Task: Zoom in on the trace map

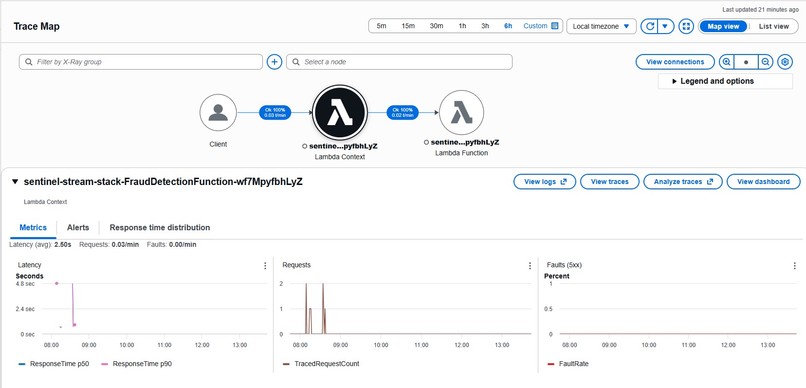Action: pos(727,62)
